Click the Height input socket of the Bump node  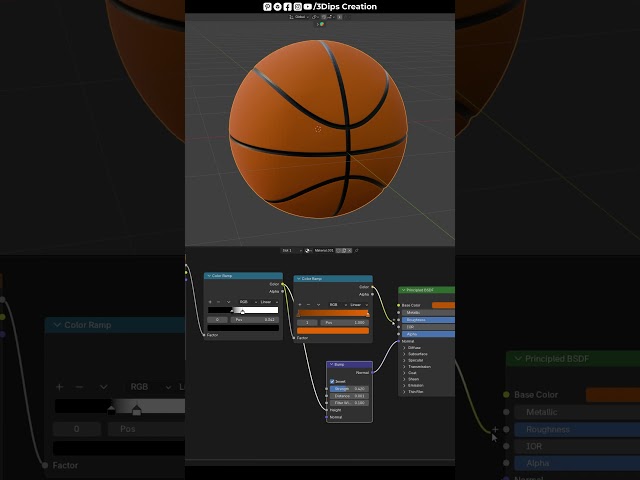click(x=327, y=410)
